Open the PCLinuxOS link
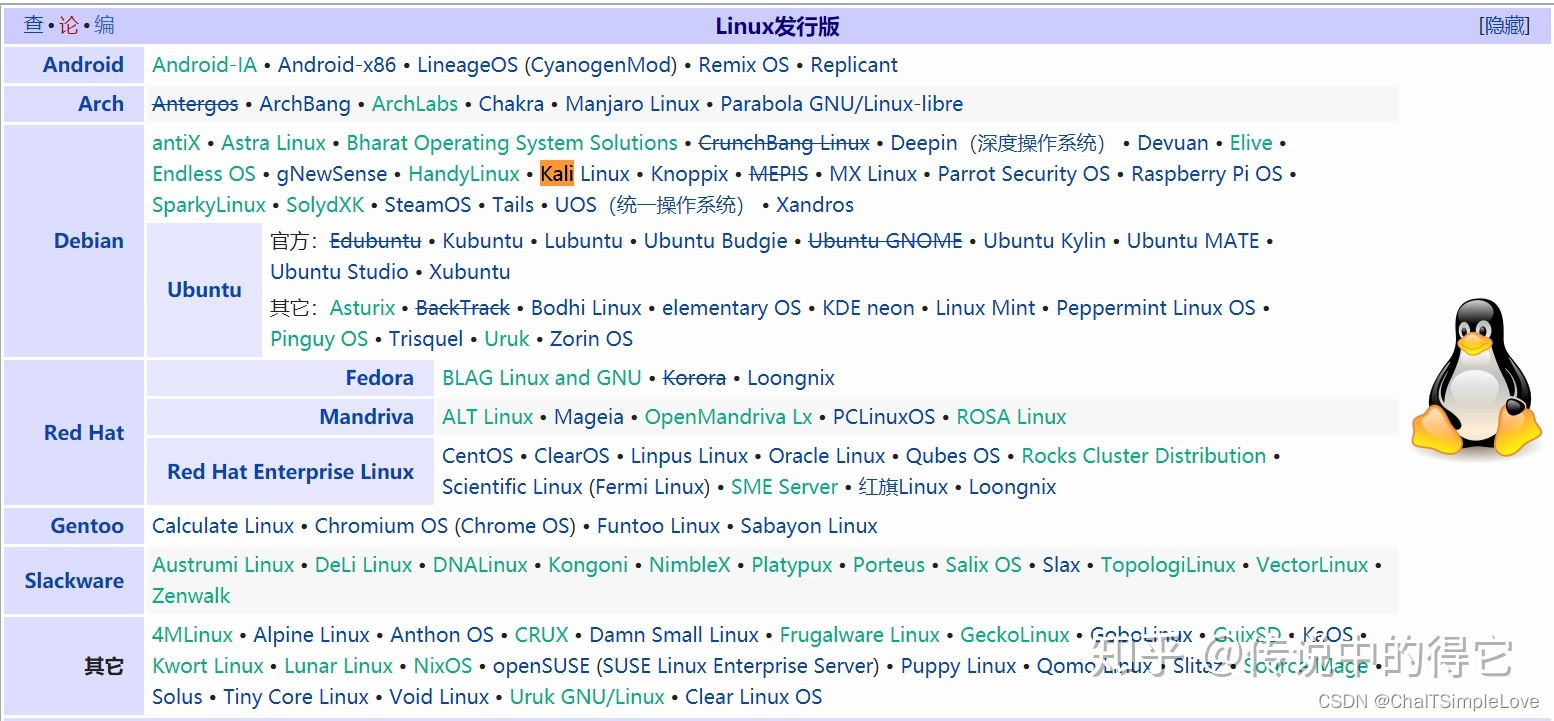The height and width of the screenshot is (721, 1554). click(x=883, y=417)
